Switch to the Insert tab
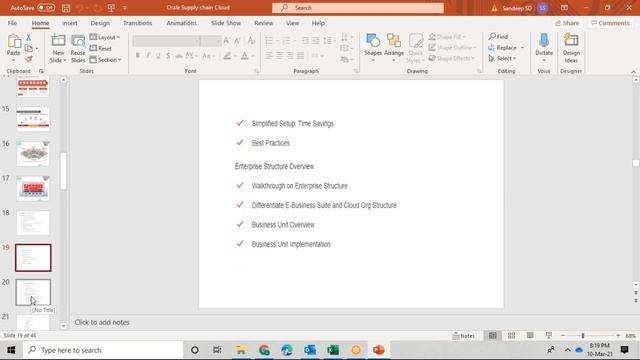640x360 pixels. pyautogui.click(x=70, y=23)
